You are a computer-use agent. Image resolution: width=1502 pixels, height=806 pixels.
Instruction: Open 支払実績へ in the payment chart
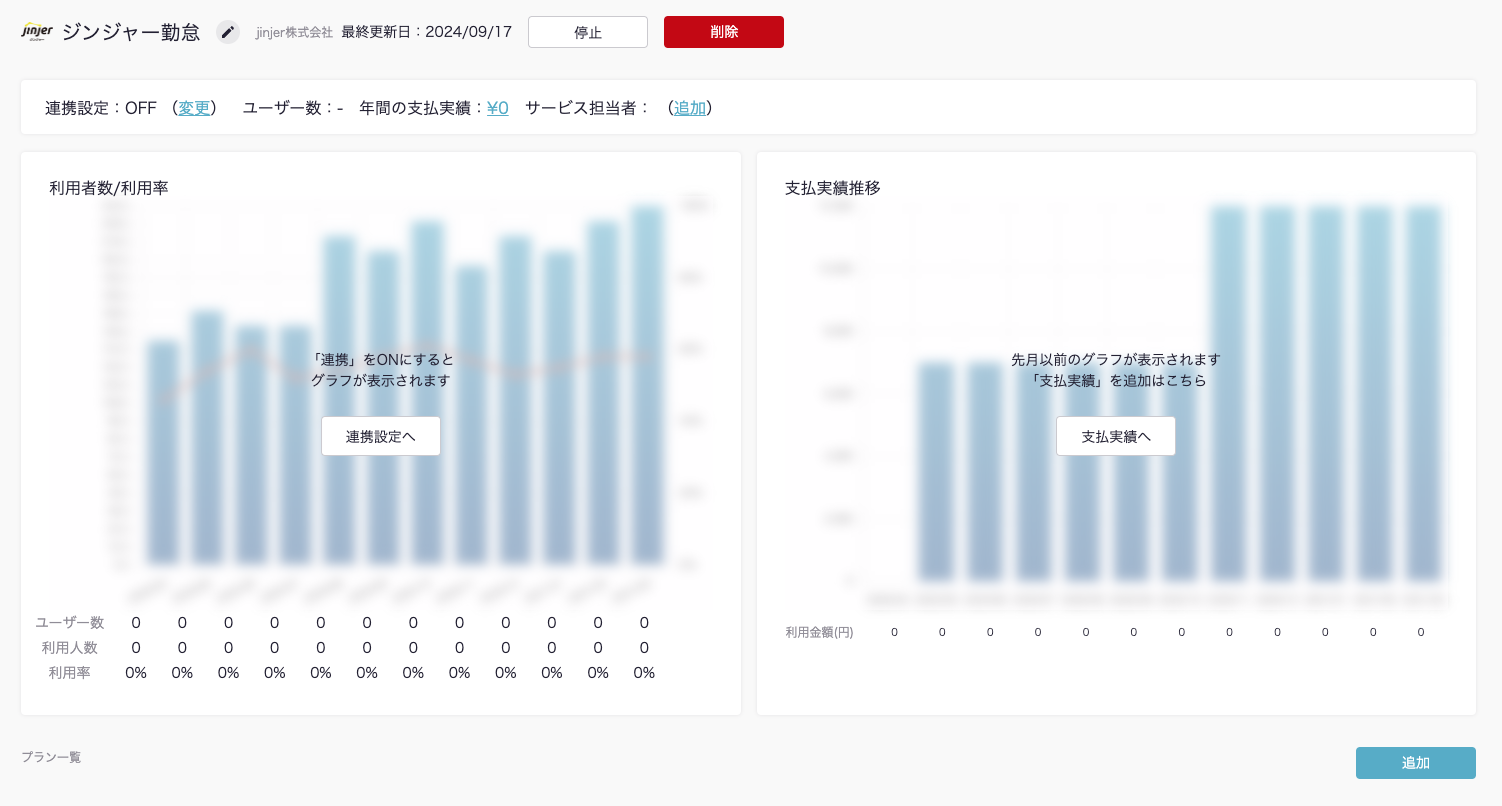tap(1115, 436)
